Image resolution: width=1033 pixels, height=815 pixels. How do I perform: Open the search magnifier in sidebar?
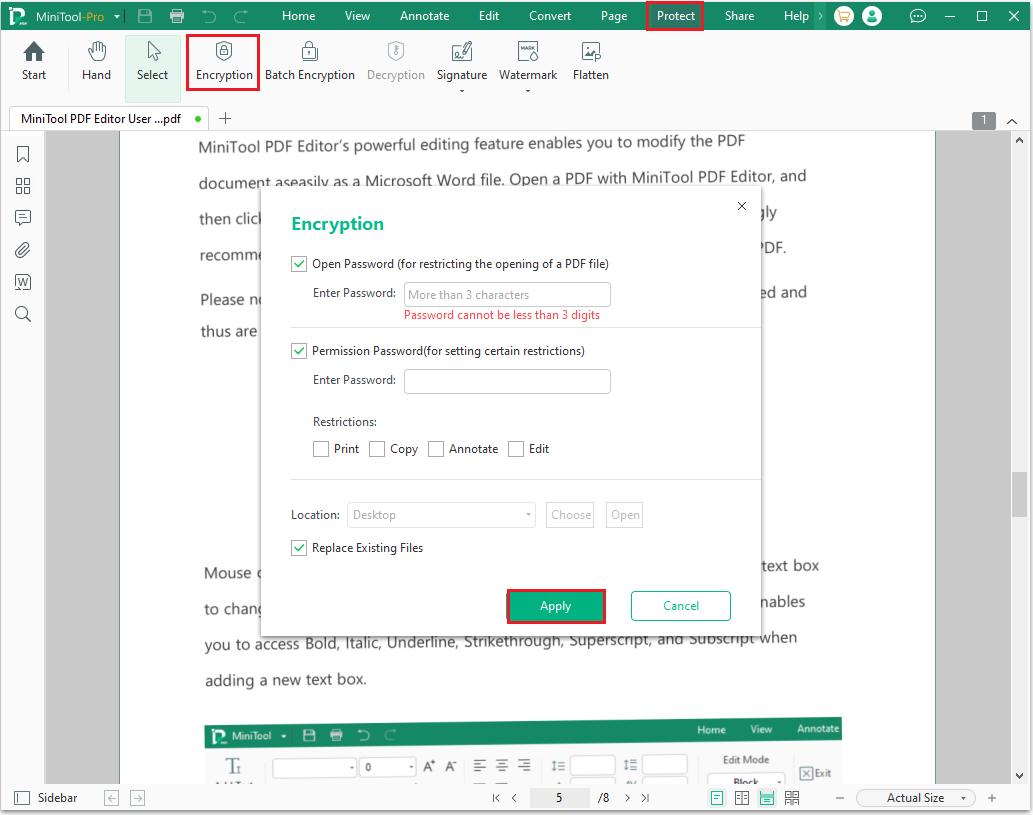[23, 314]
